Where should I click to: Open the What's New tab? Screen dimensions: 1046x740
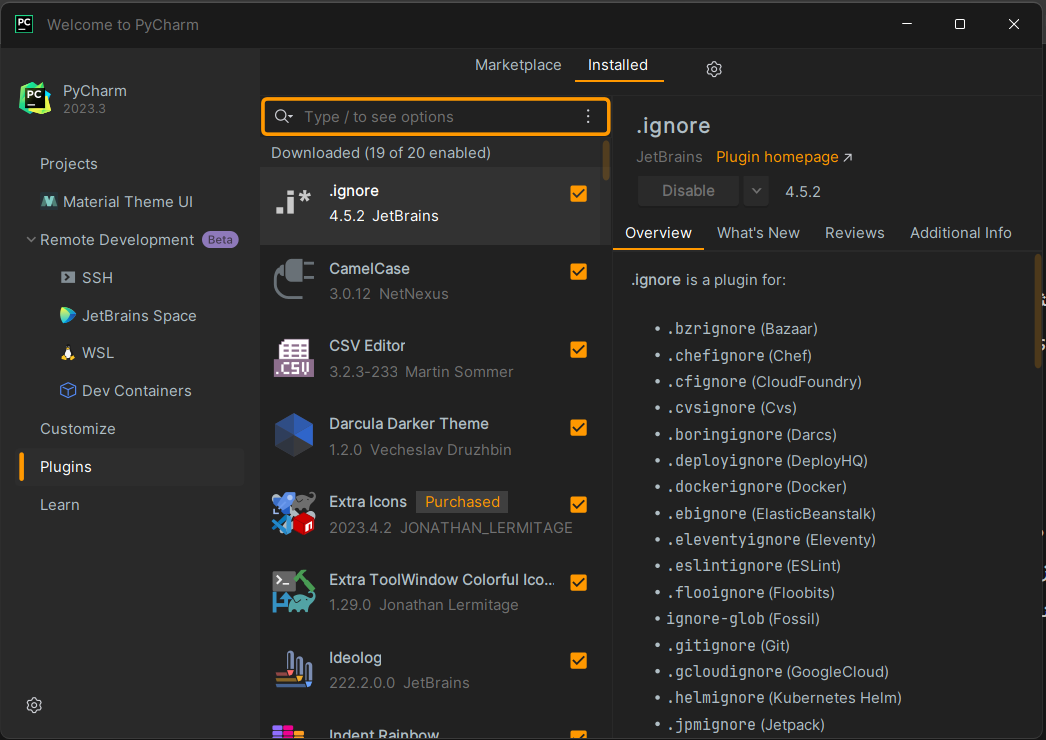(x=758, y=232)
